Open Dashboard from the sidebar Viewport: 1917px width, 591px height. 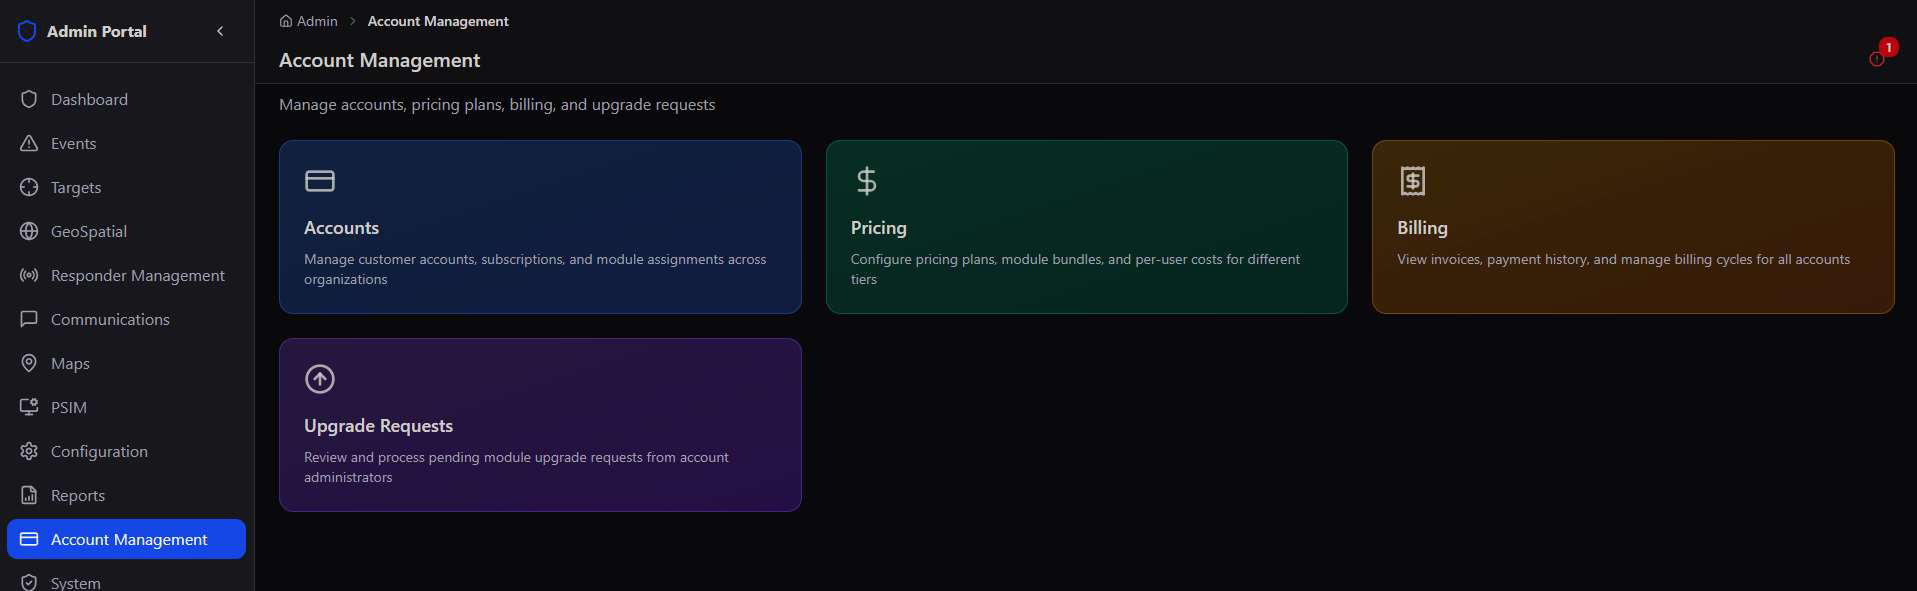click(89, 99)
